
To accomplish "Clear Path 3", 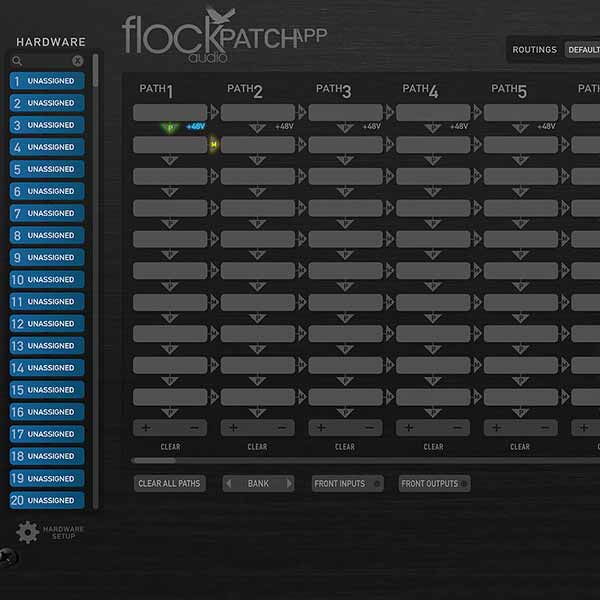I will tap(345, 447).
